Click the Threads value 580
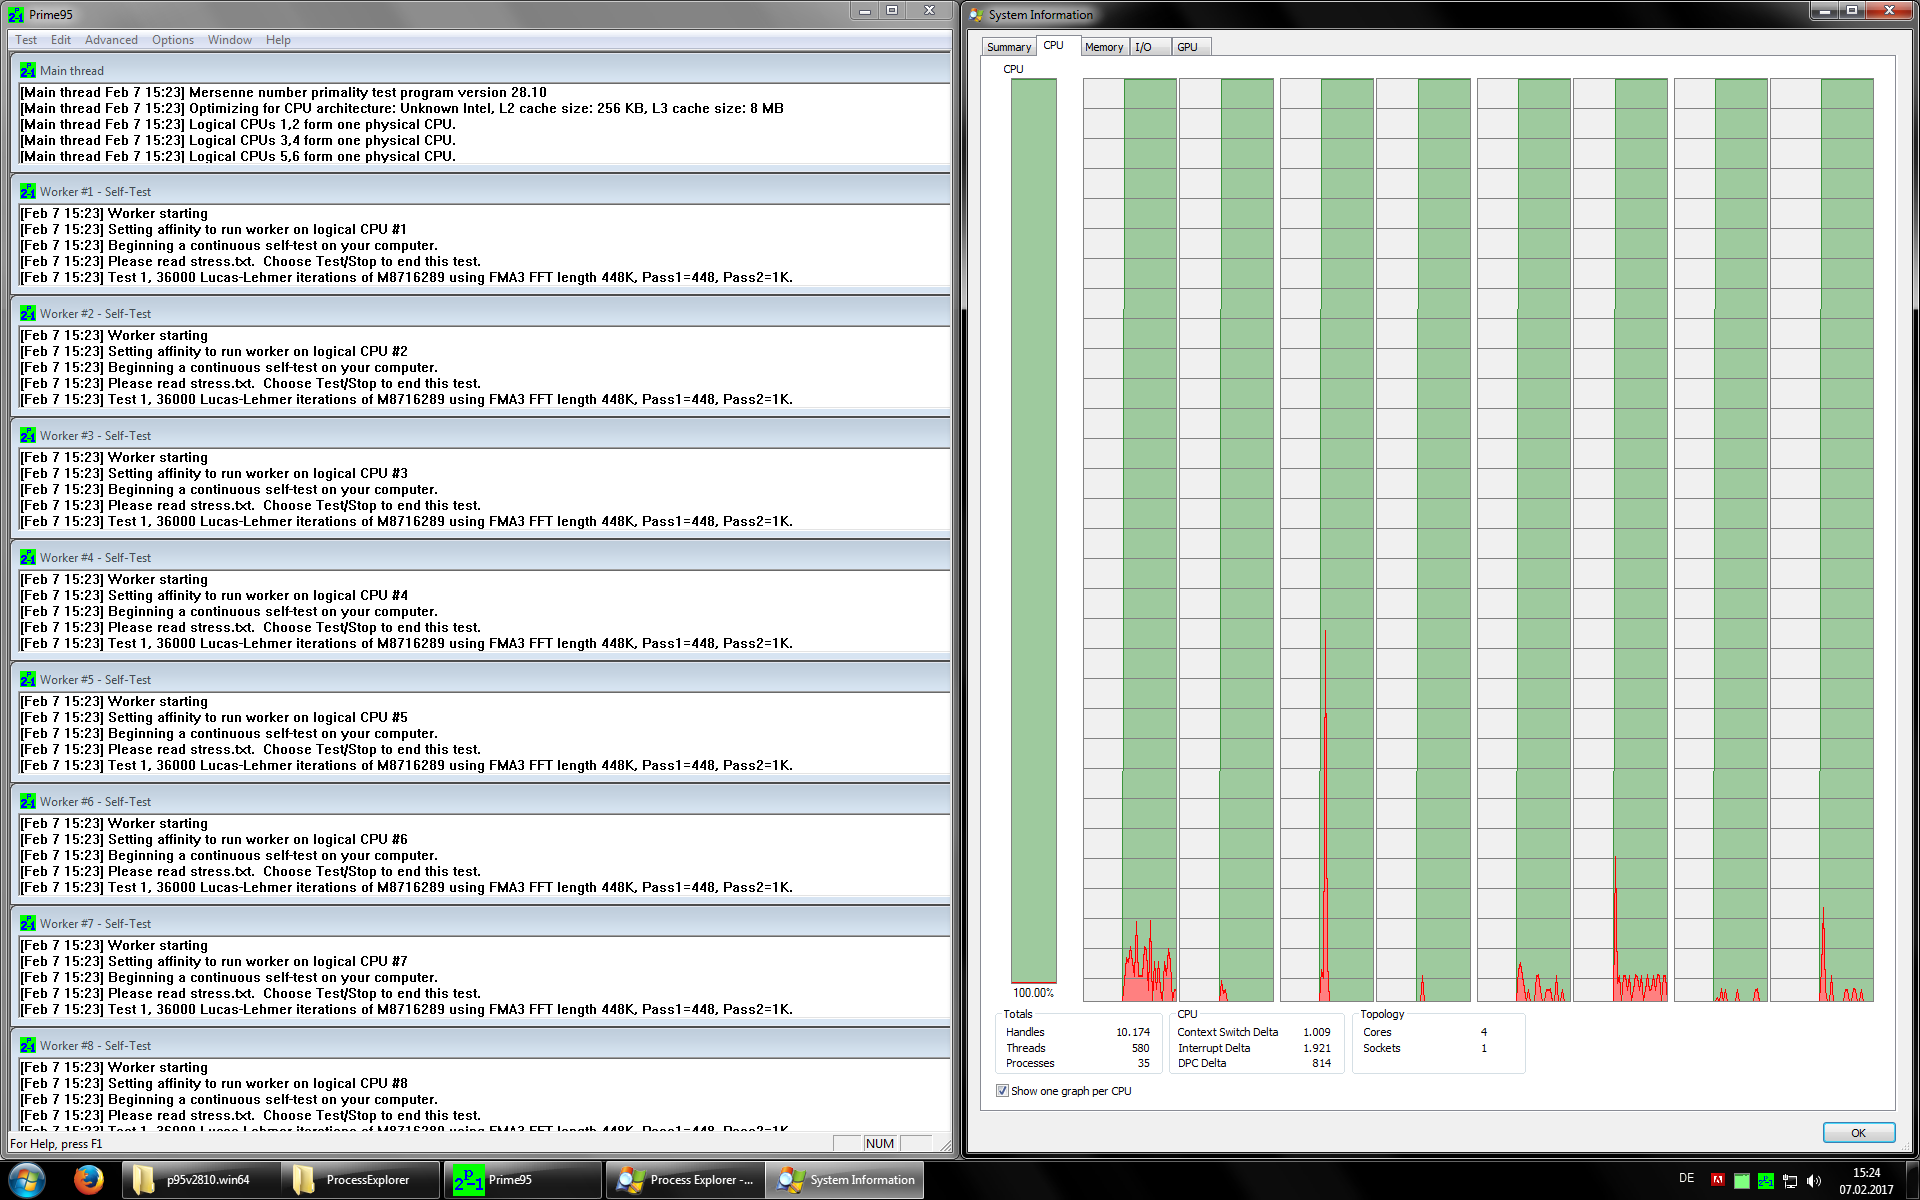This screenshot has height=1200, width=1920. point(1140,1048)
